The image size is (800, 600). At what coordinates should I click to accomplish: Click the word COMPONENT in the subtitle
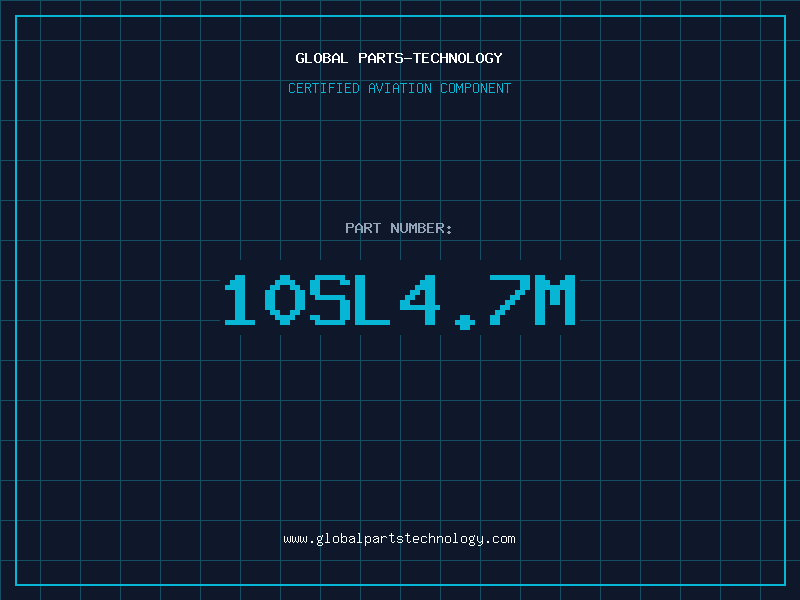click(x=476, y=88)
